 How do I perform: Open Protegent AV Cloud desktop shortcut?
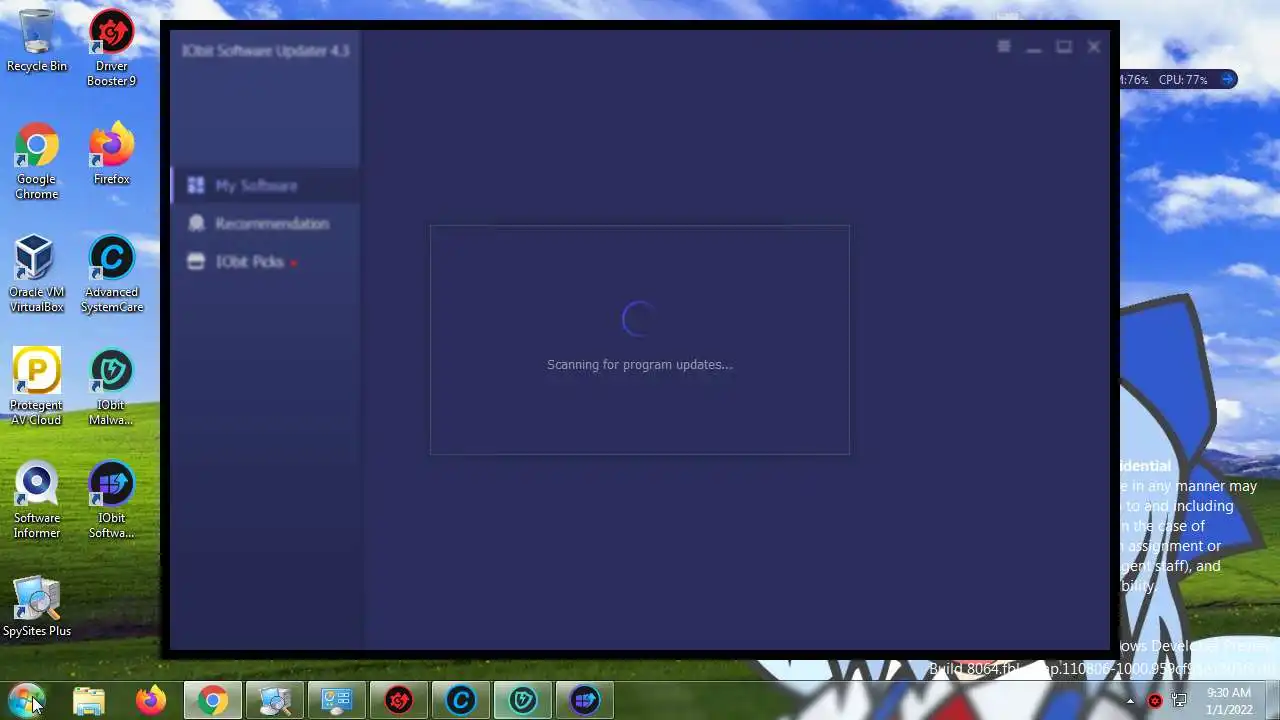37,387
